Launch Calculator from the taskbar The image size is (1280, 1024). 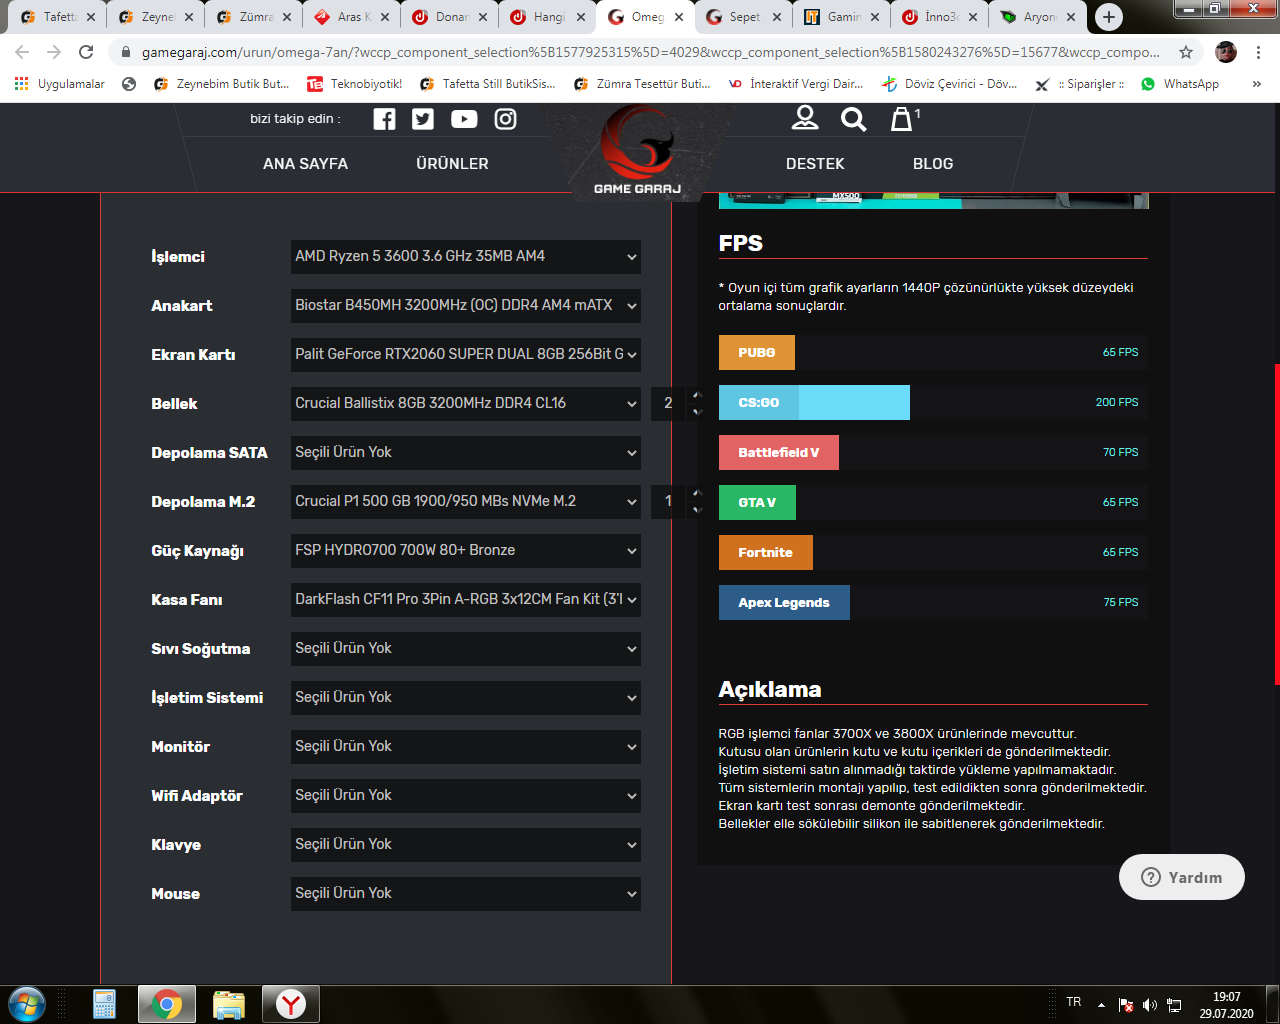point(104,1004)
